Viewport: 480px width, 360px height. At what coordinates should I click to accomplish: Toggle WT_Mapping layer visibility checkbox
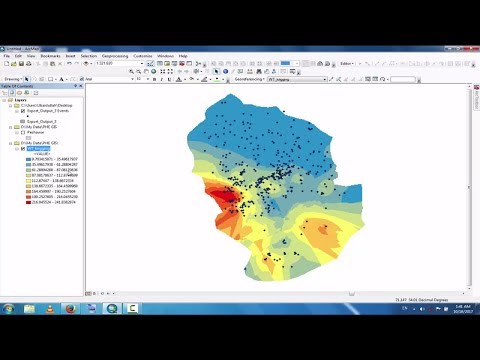coord(23,149)
